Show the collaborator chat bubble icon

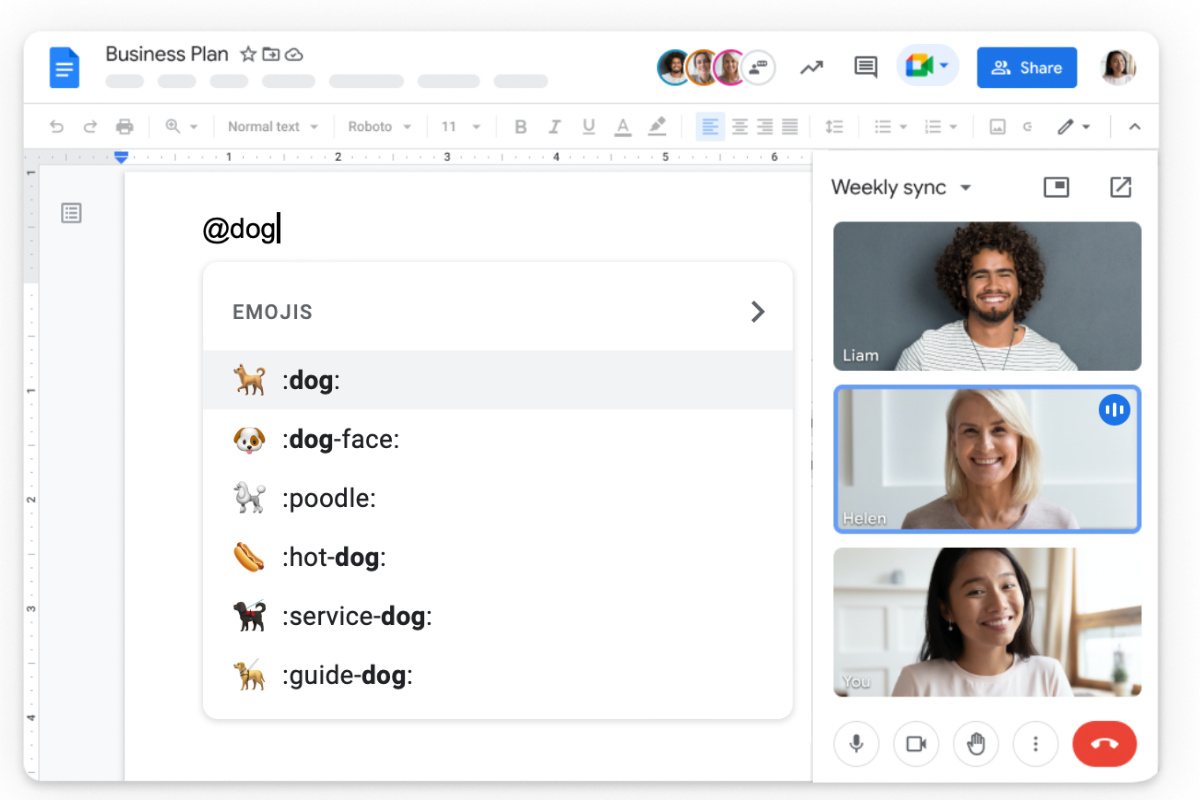click(x=758, y=68)
